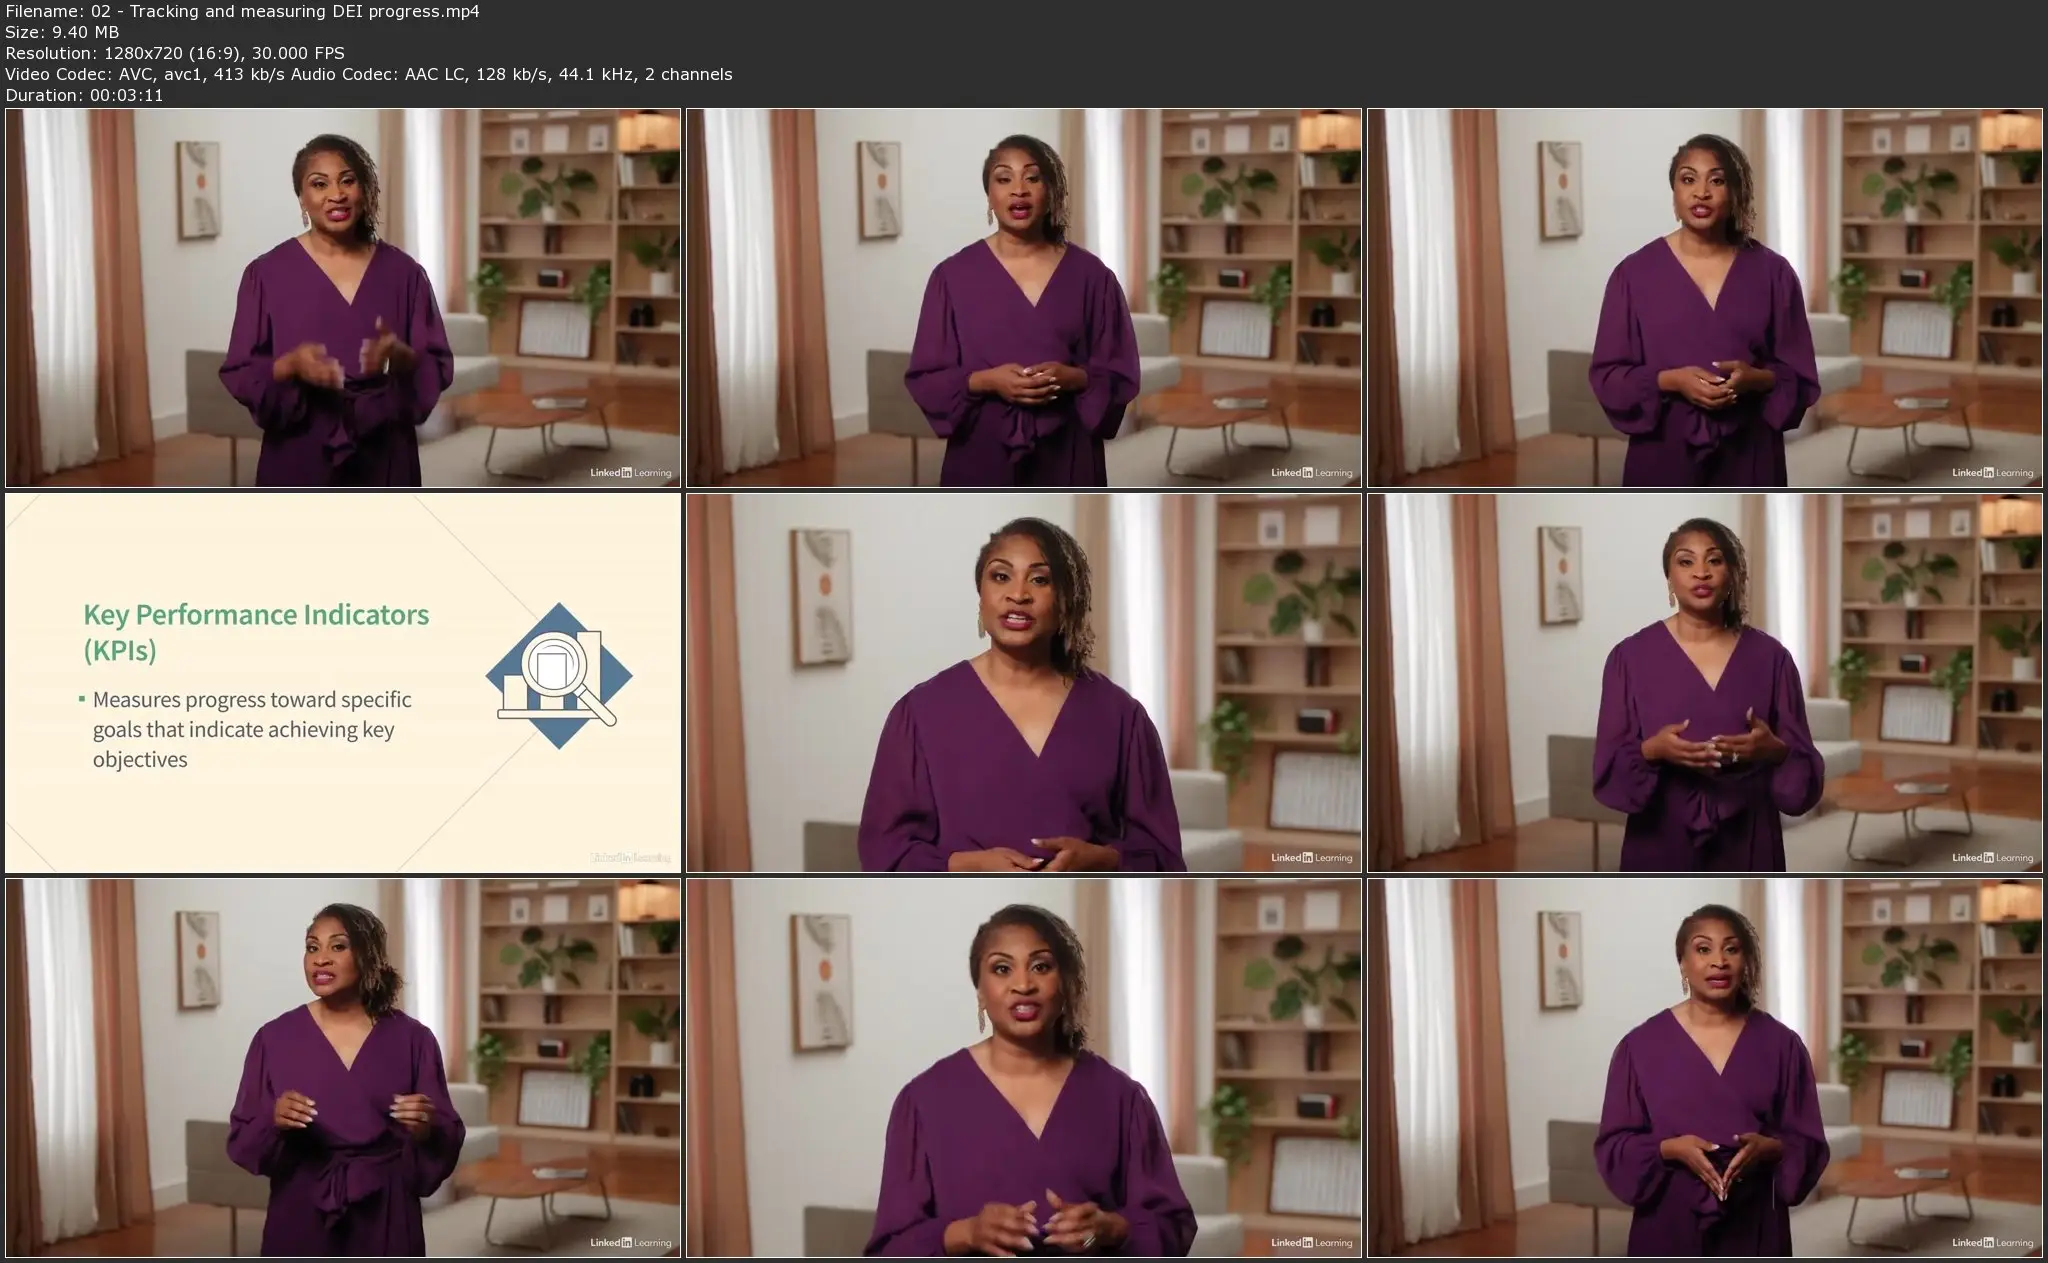Open the middle-row center close-up frame thumbnail
This screenshot has height=1263, width=2048.
[x=1024, y=683]
